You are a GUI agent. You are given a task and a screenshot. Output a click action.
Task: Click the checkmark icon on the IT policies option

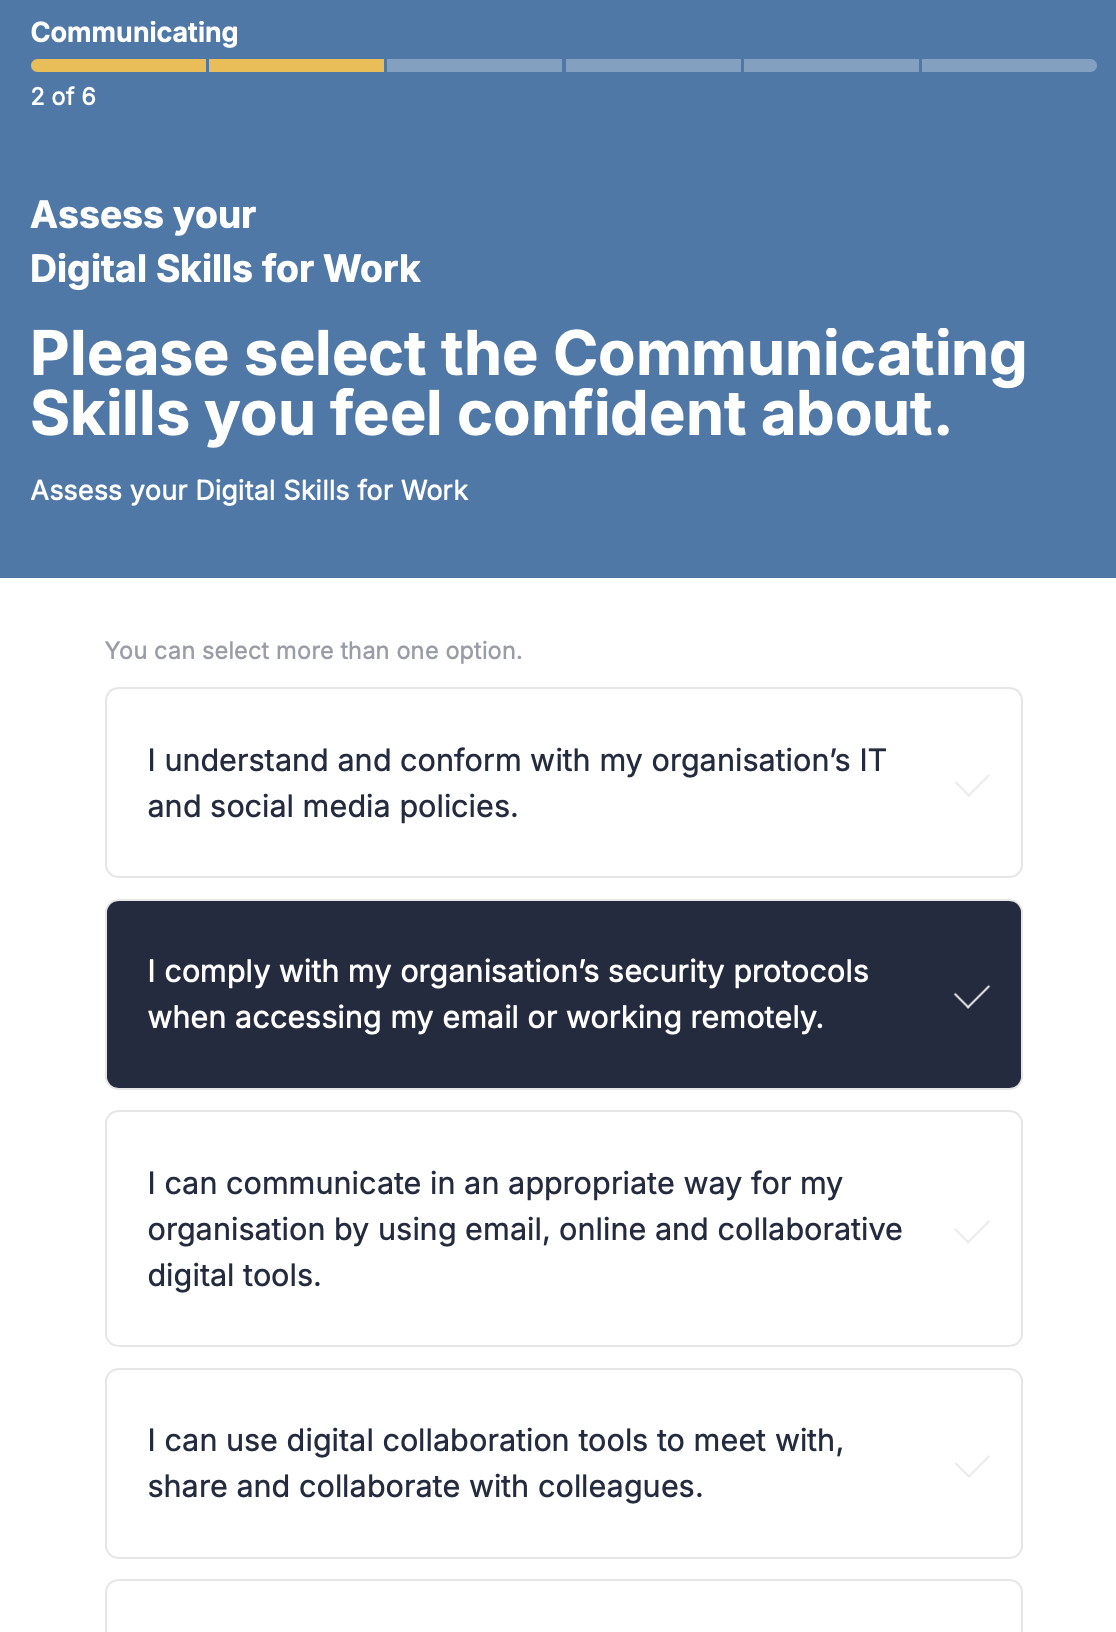[972, 785]
